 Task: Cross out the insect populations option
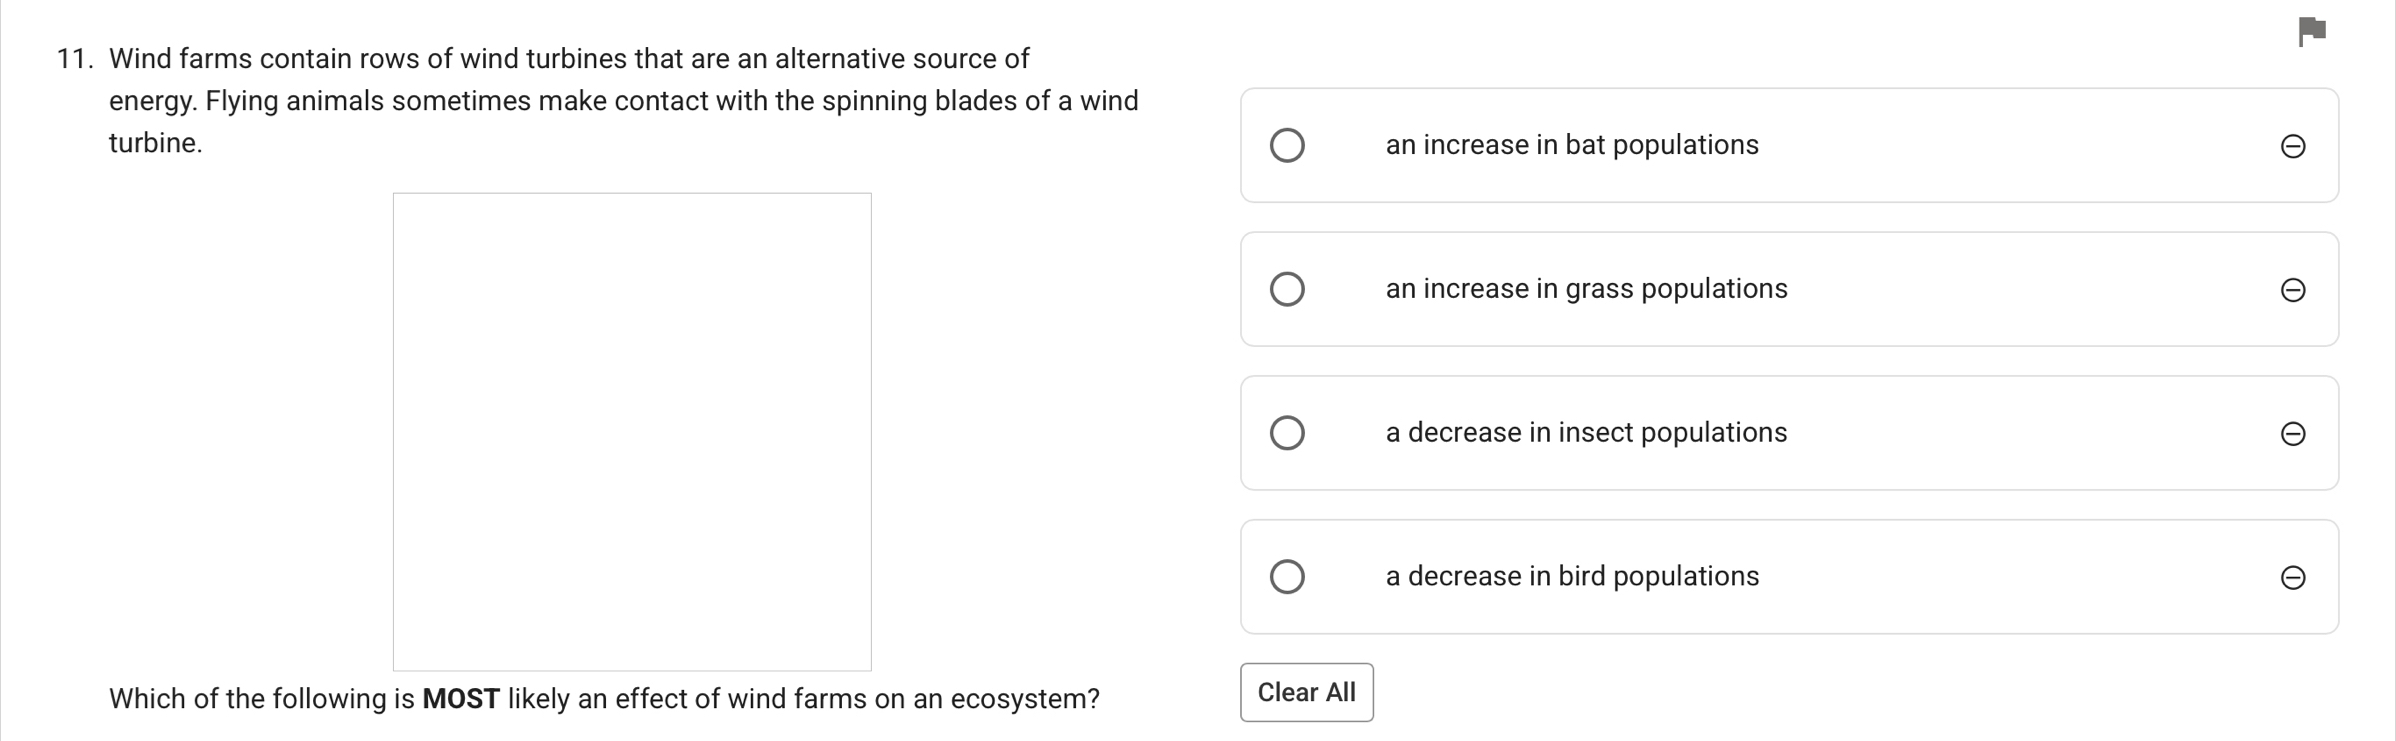[x=2293, y=434]
